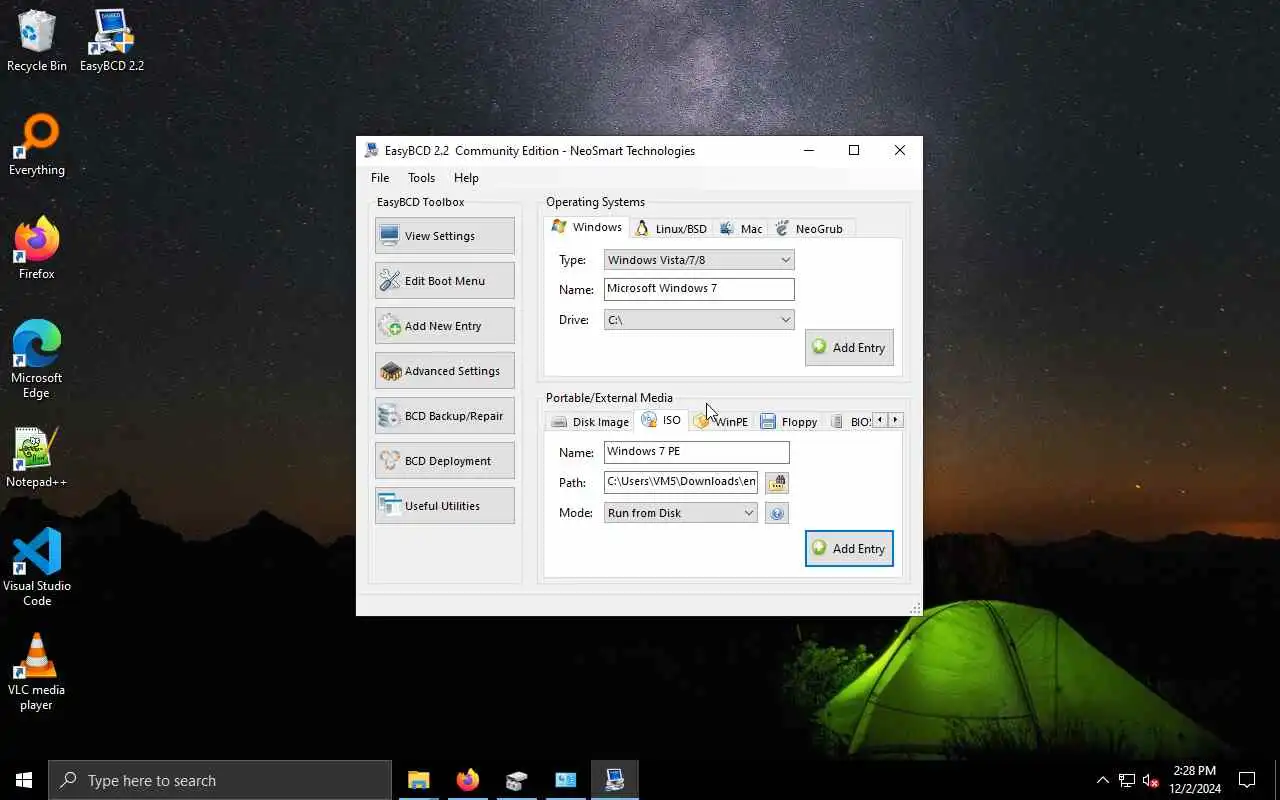Click the Microsoft Windows 7 name field

[x=699, y=289]
